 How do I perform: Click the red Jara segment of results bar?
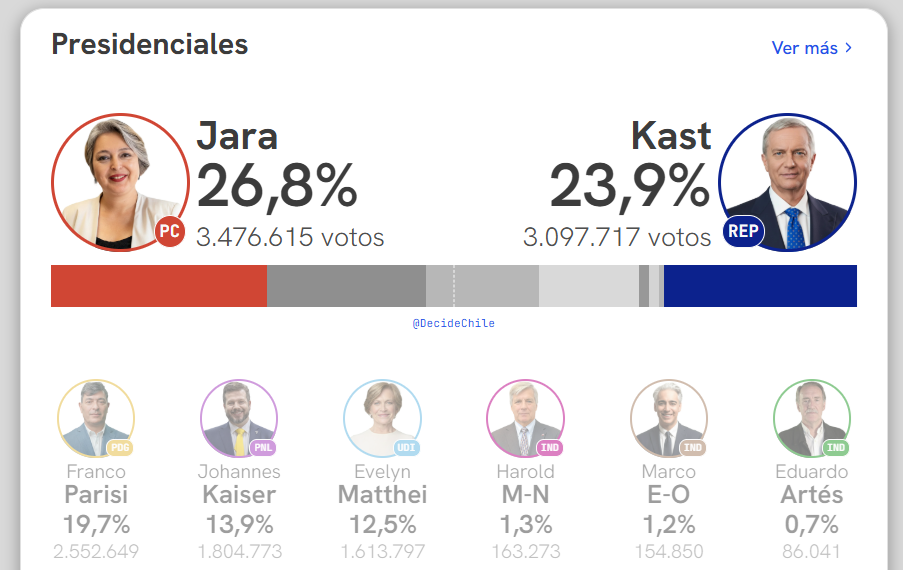158,286
